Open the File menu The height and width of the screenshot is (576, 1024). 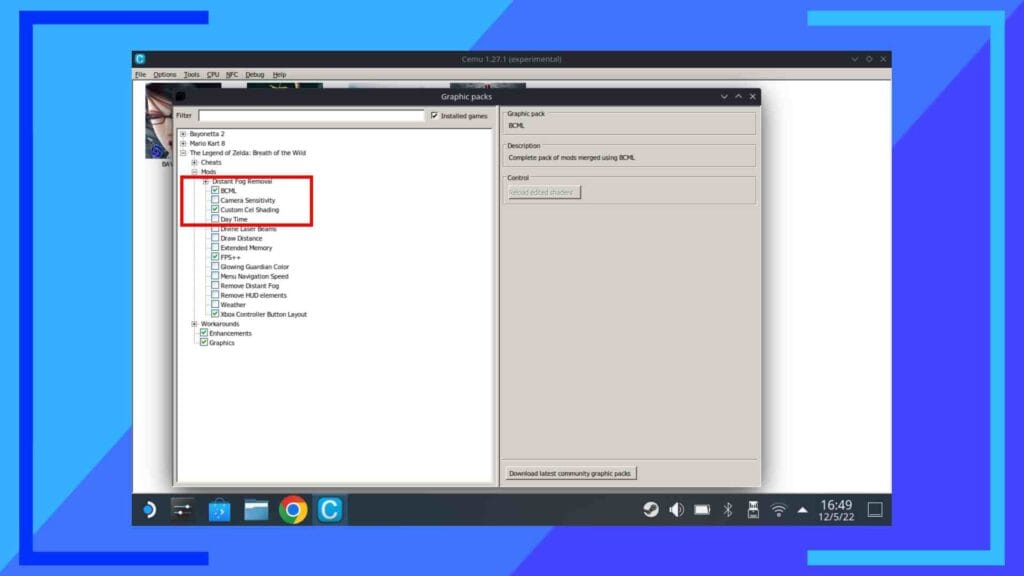point(140,74)
